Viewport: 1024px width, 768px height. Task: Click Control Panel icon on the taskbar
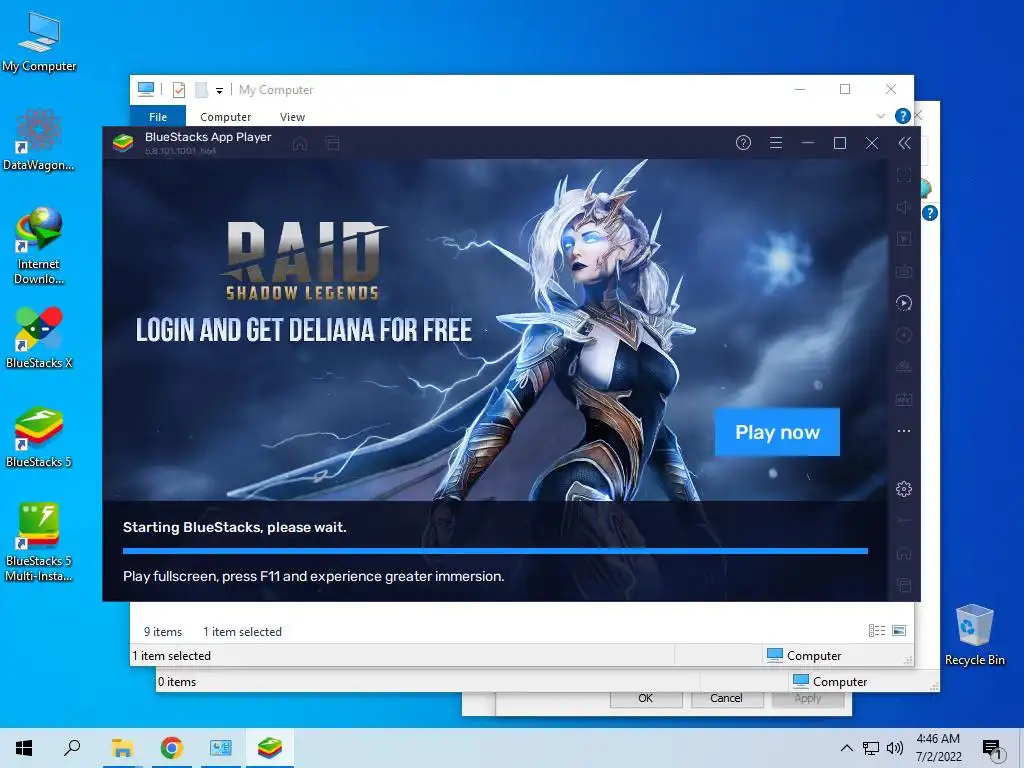tap(221, 748)
